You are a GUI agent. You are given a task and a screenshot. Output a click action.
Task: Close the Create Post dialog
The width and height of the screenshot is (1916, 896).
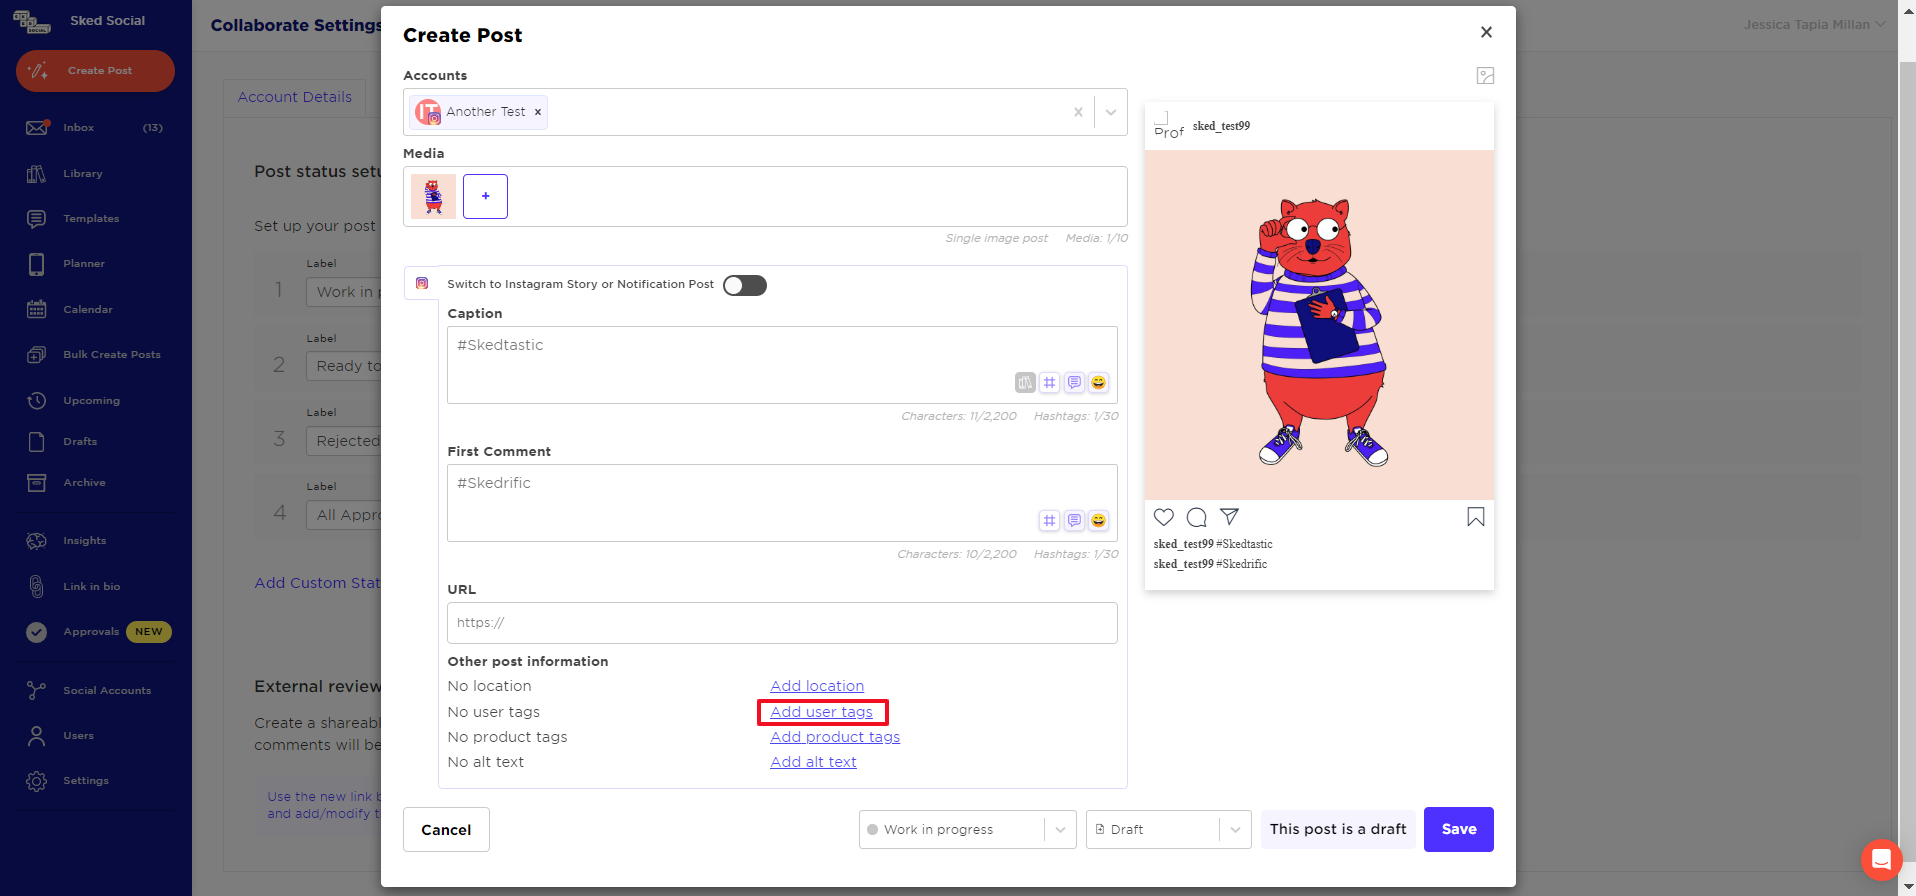coord(1486,32)
